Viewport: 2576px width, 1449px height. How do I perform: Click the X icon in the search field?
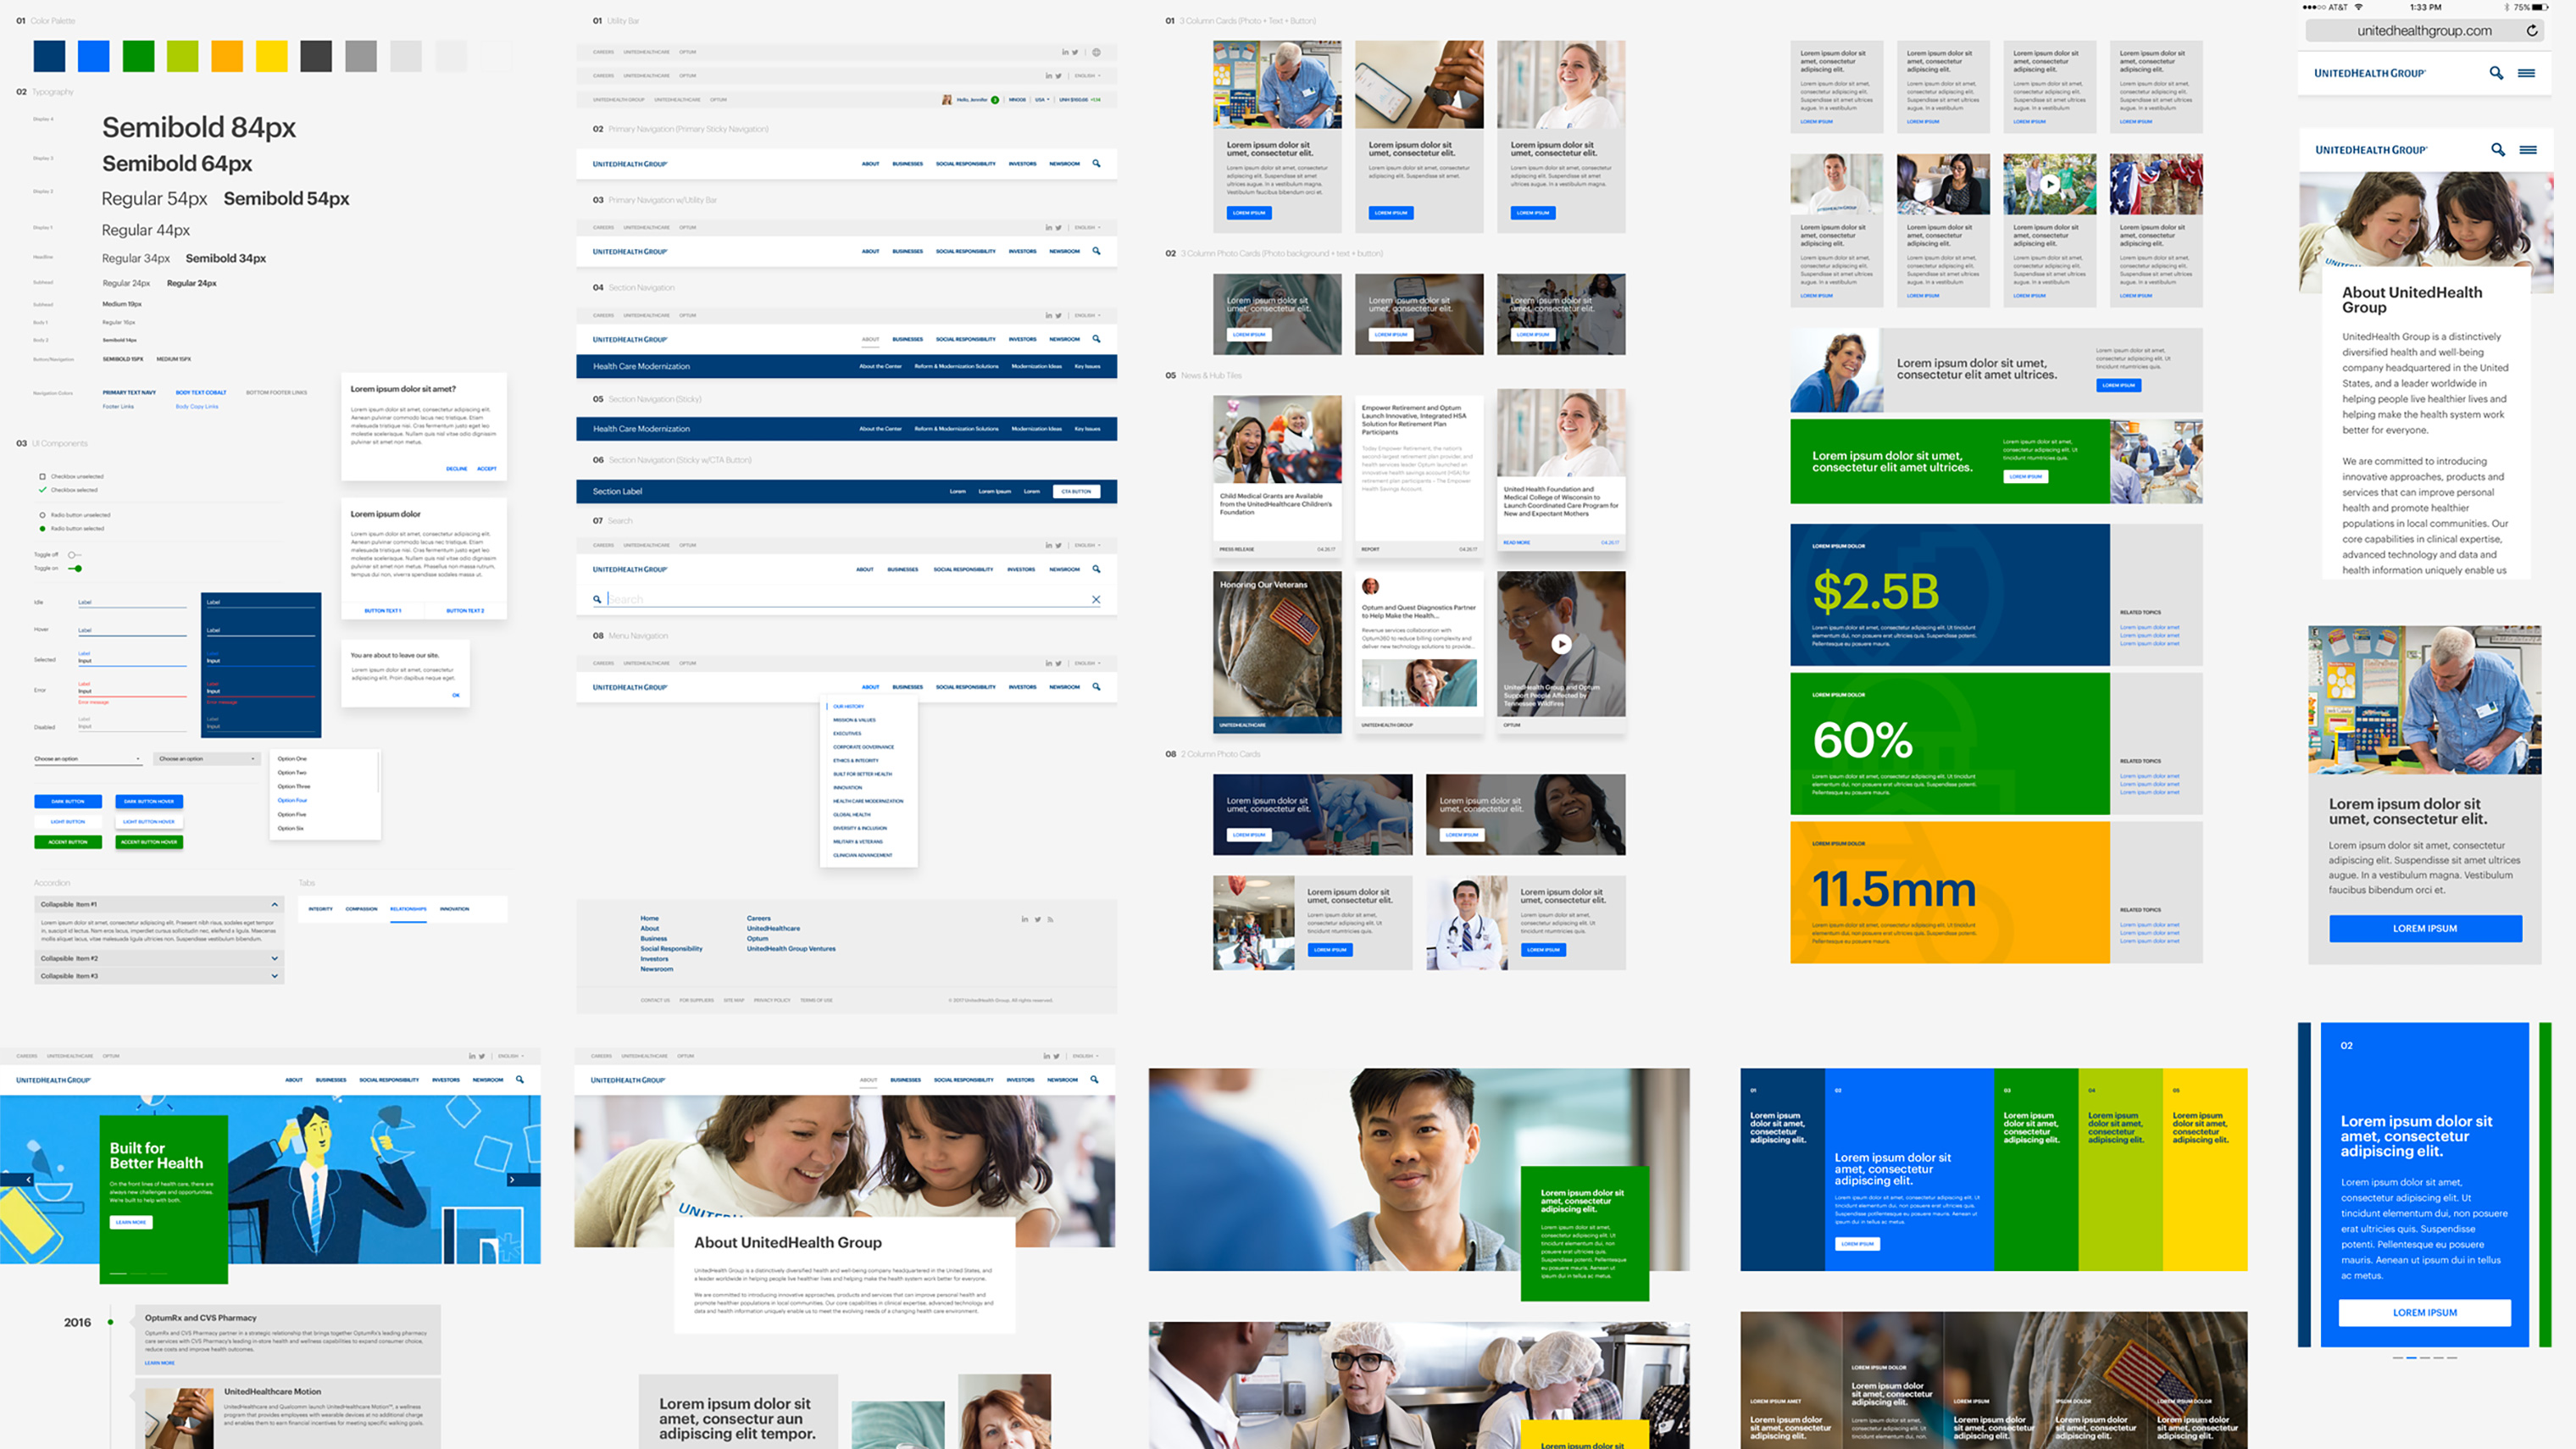click(x=1096, y=600)
